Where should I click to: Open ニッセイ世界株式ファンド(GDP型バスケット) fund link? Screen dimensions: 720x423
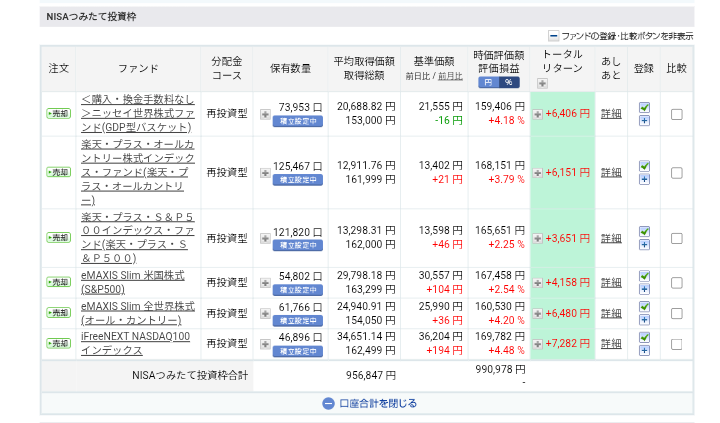pos(138,113)
